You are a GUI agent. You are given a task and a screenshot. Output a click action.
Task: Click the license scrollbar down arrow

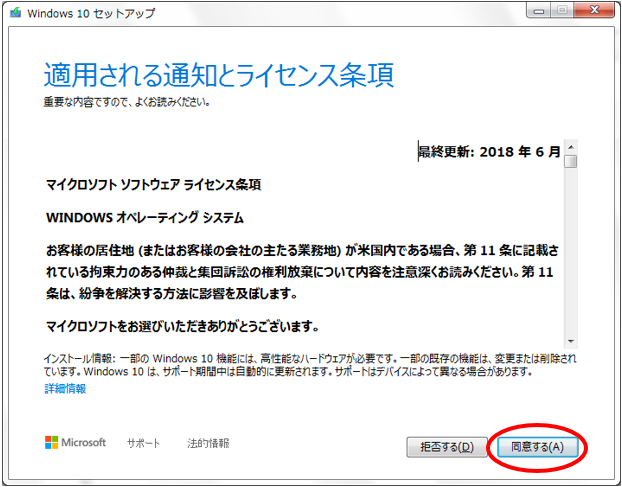pyautogui.click(x=571, y=341)
